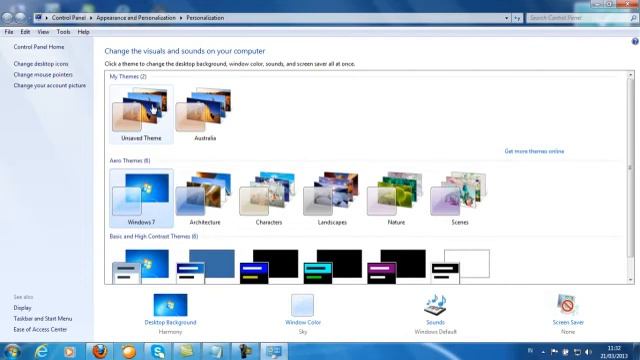640x360 pixels.
Task: Open Screen Saver settings icon
Action: click(x=567, y=305)
